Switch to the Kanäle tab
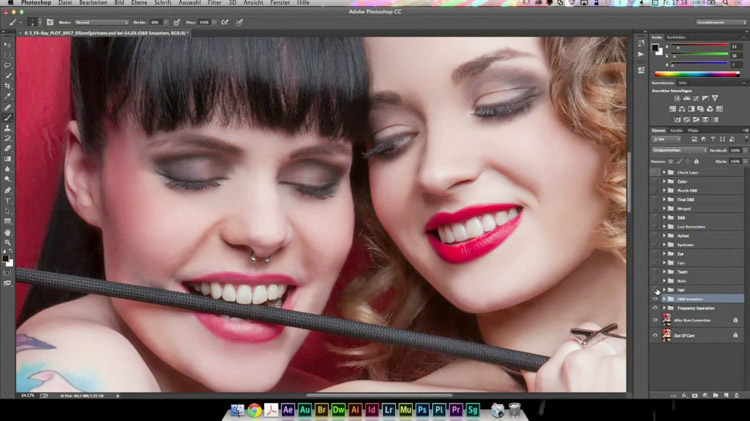 (676, 130)
